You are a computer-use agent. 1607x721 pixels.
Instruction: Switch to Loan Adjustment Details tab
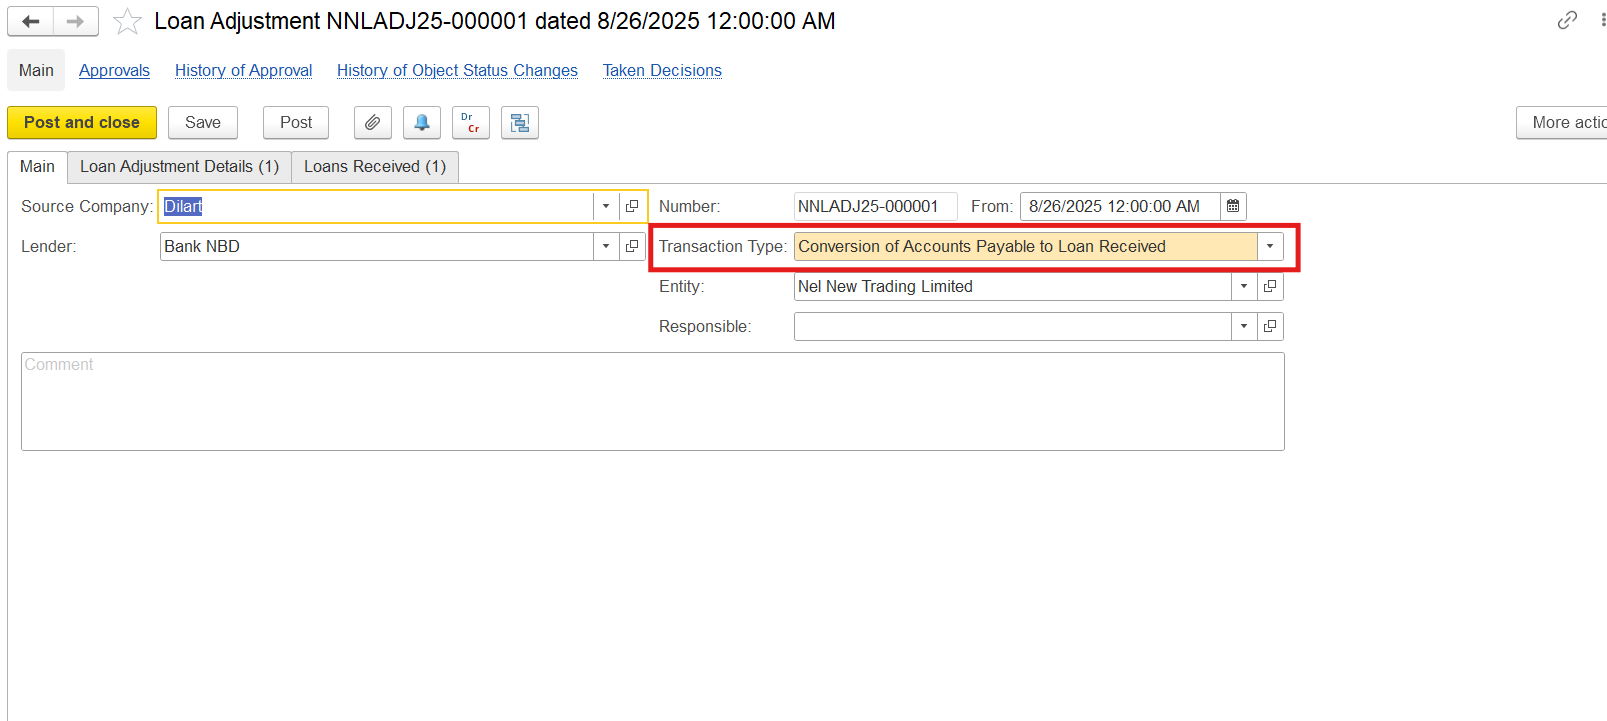click(179, 166)
